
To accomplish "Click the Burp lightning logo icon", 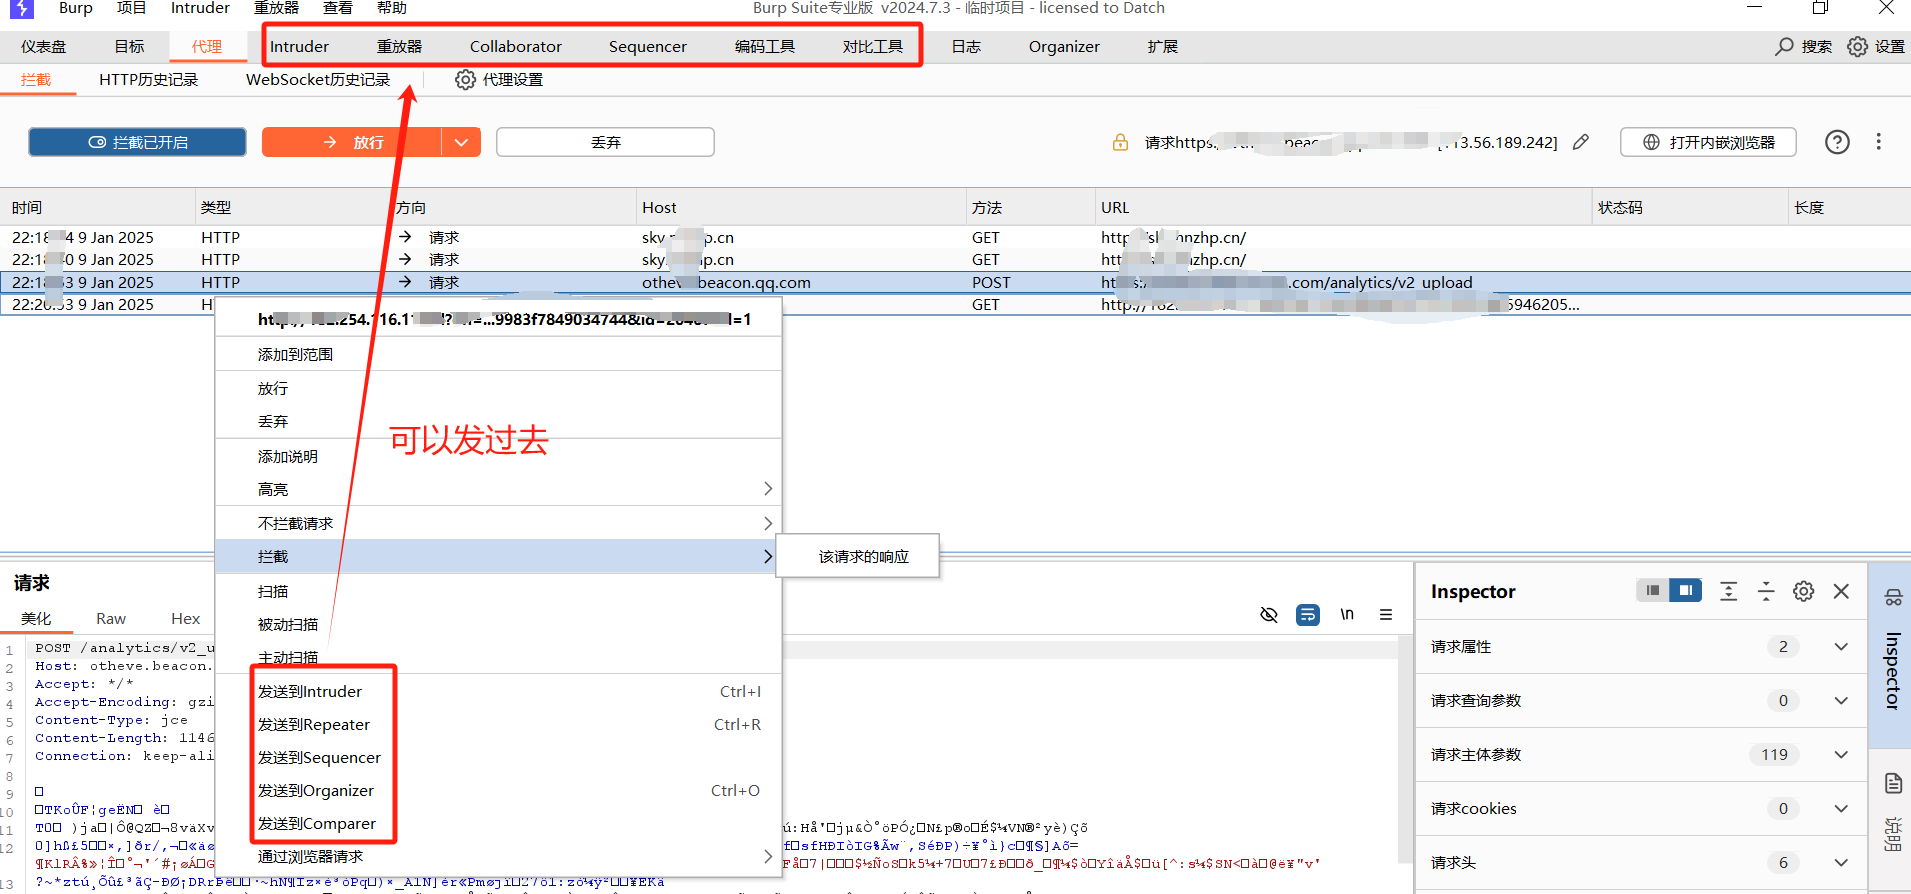I will tap(22, 9).
